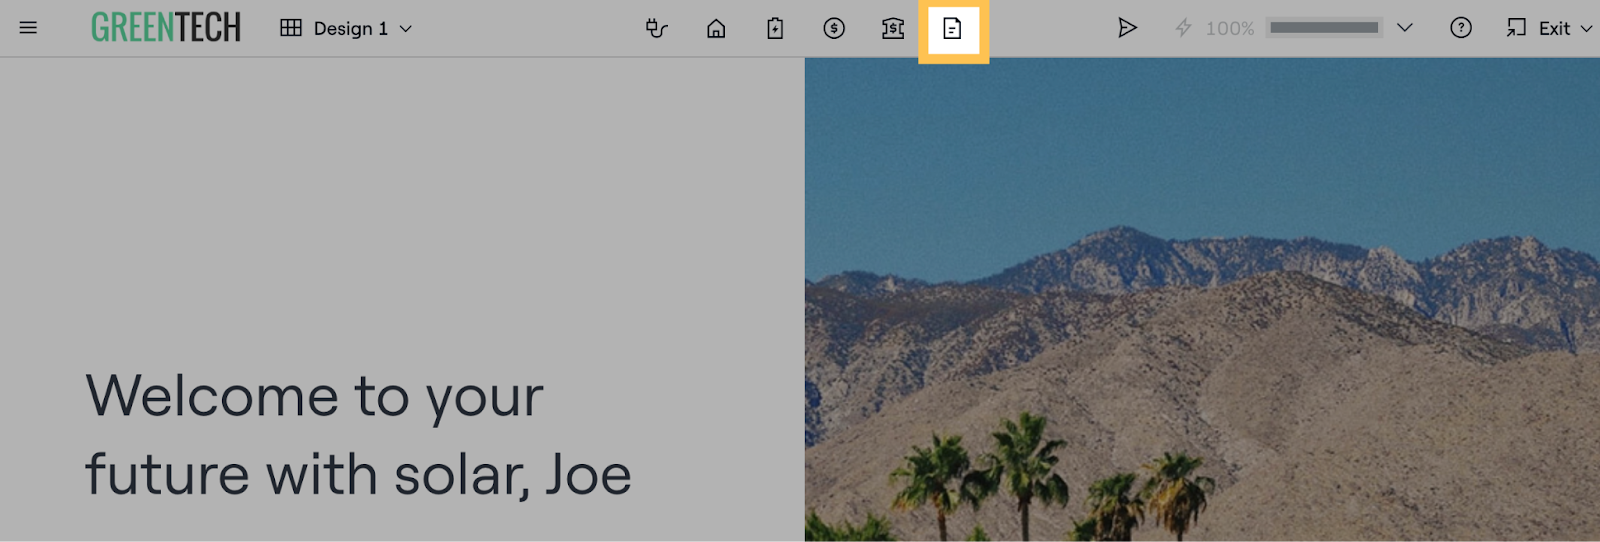The height and width of the screenshot is (542, 1600).
Task: Click the Exit button
Action: (x=1540, y=28)
